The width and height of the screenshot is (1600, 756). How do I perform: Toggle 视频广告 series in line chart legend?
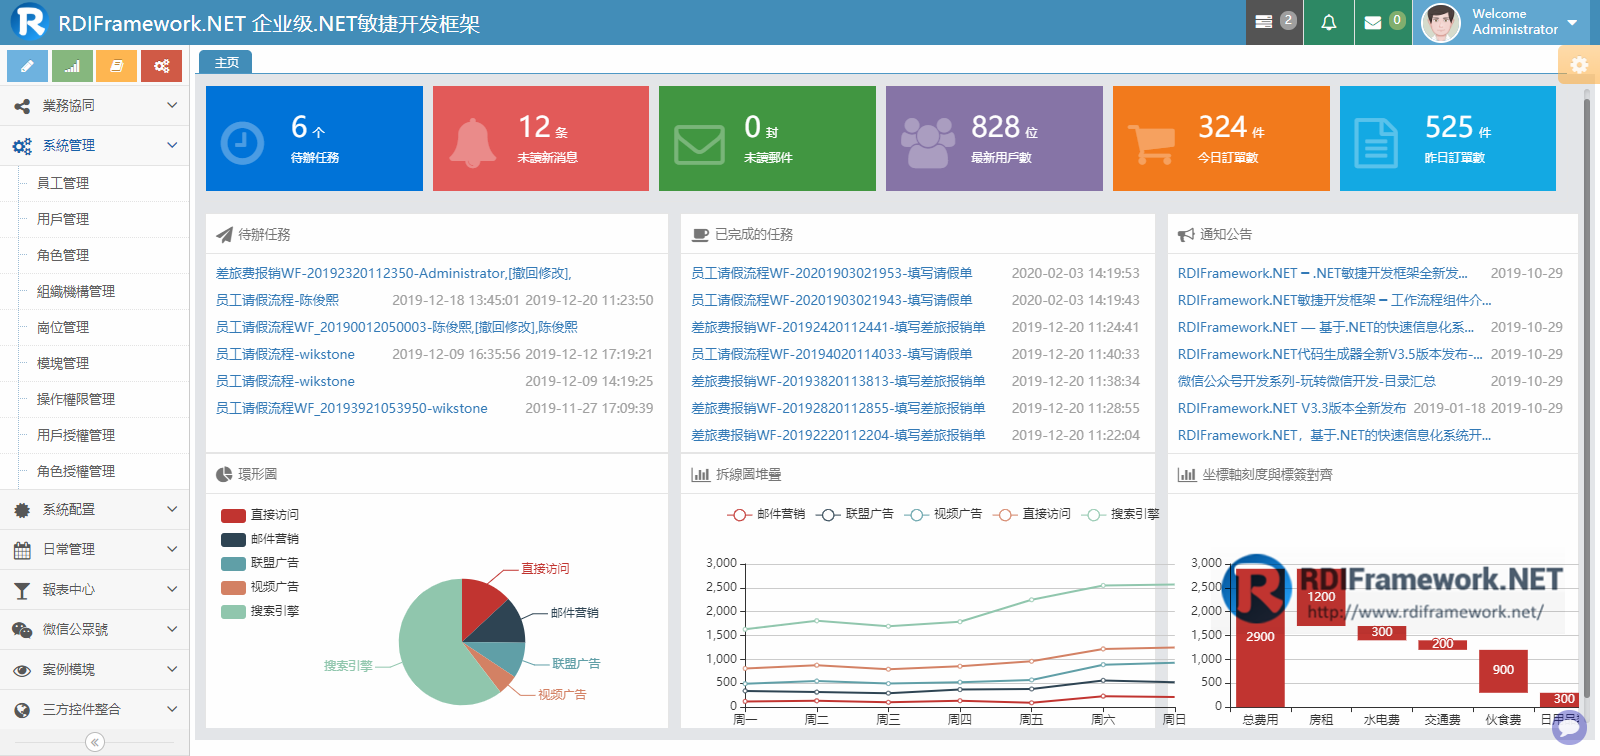[943, 514]
